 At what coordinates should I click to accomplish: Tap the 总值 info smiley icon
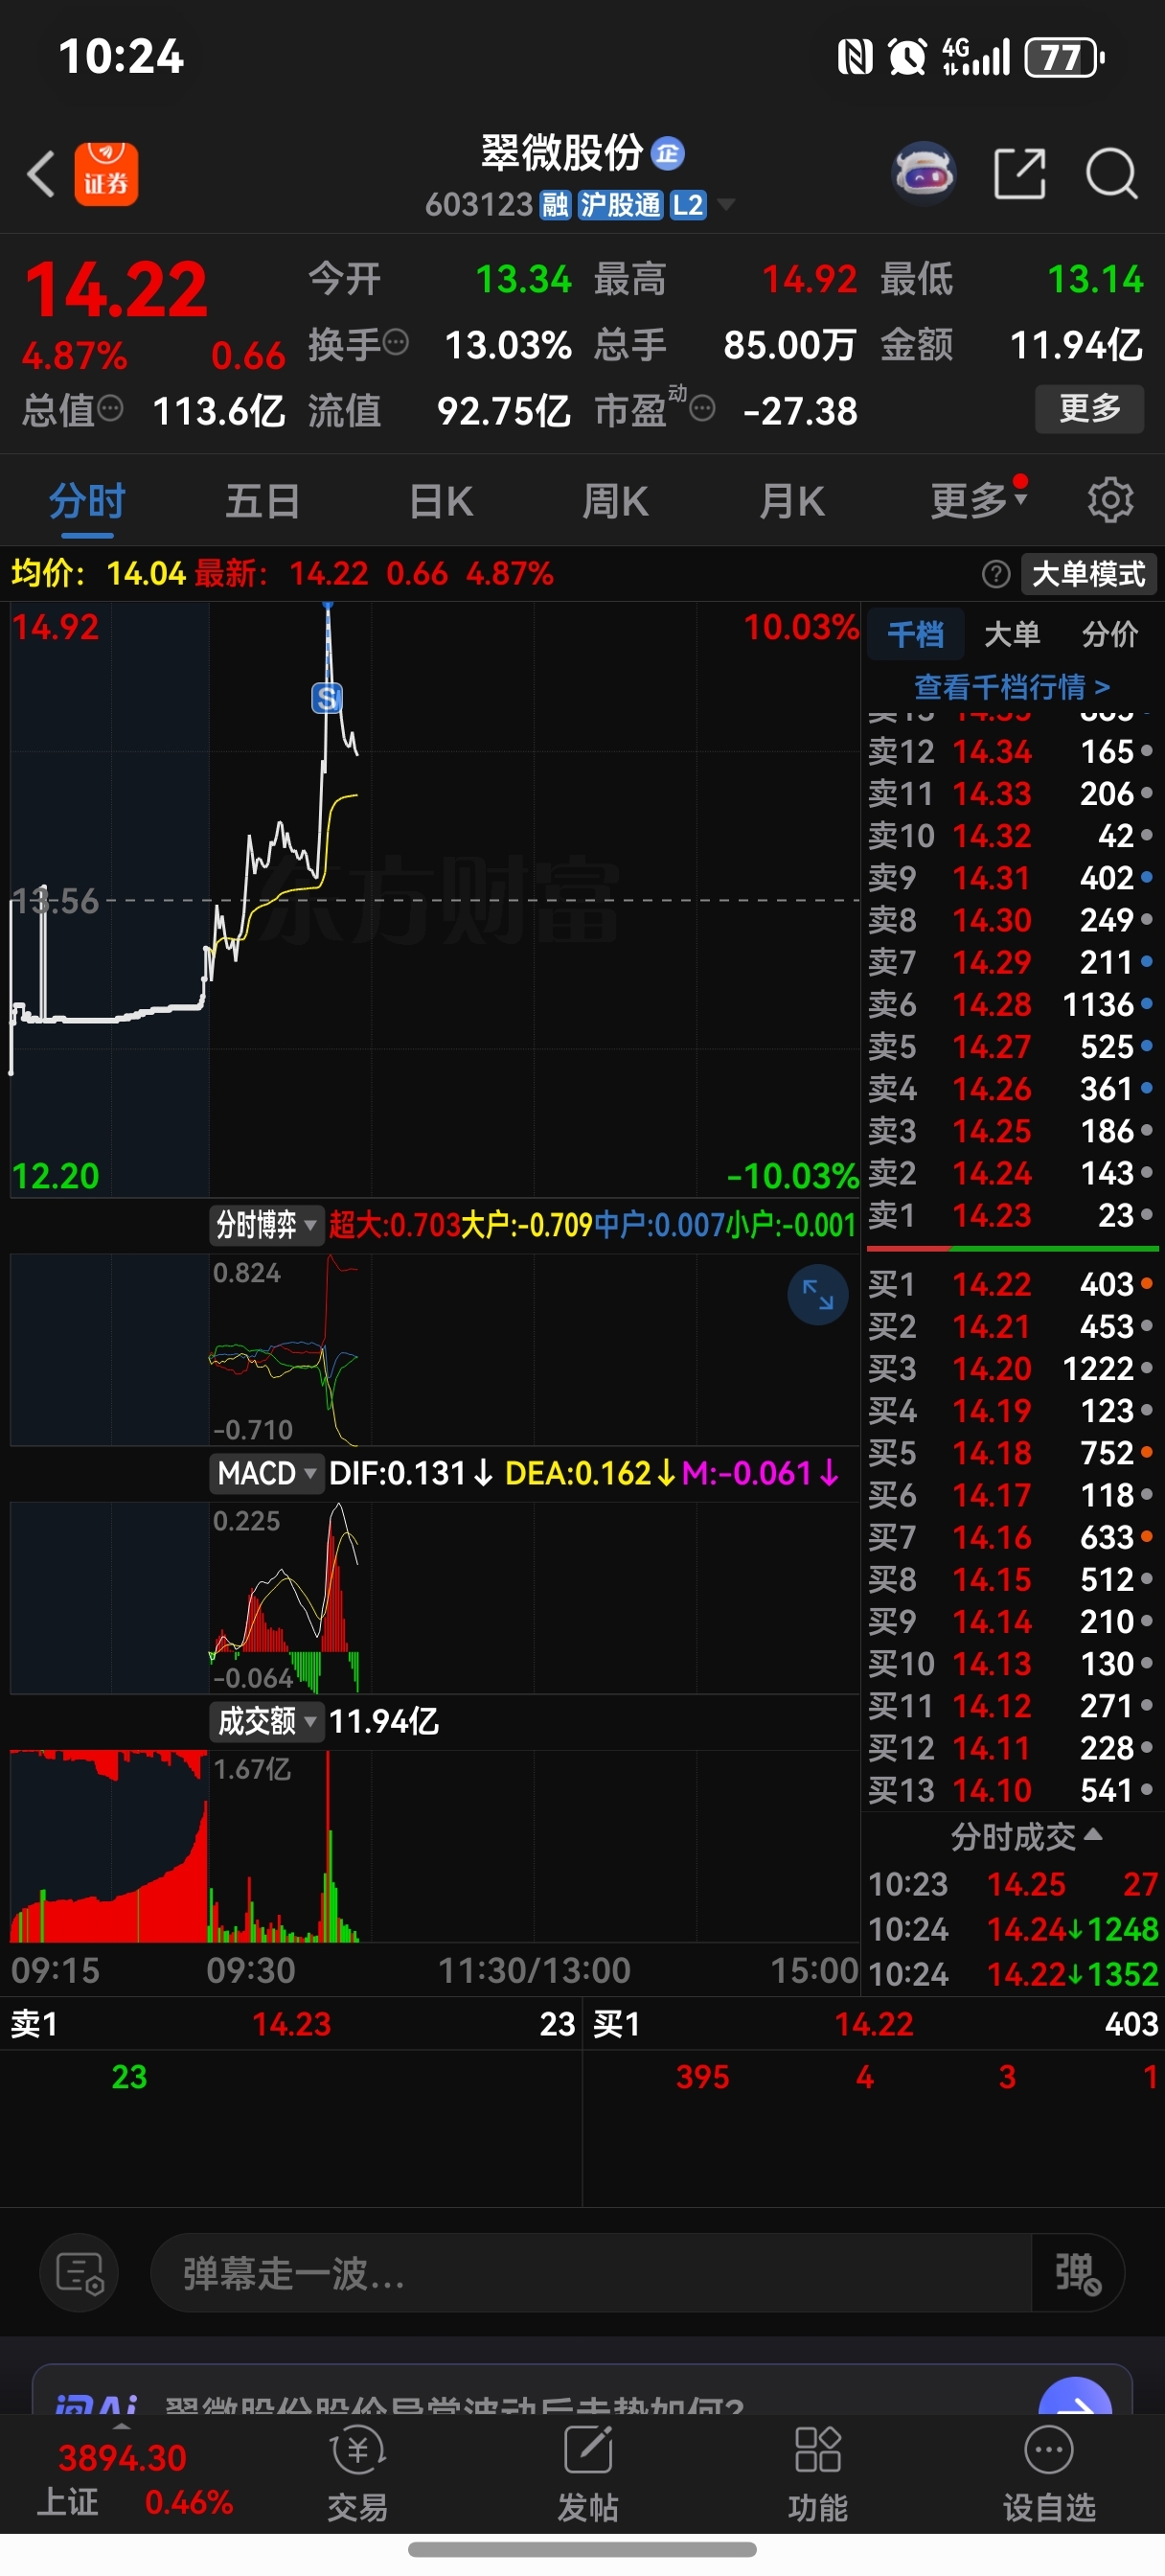[110, 408]
